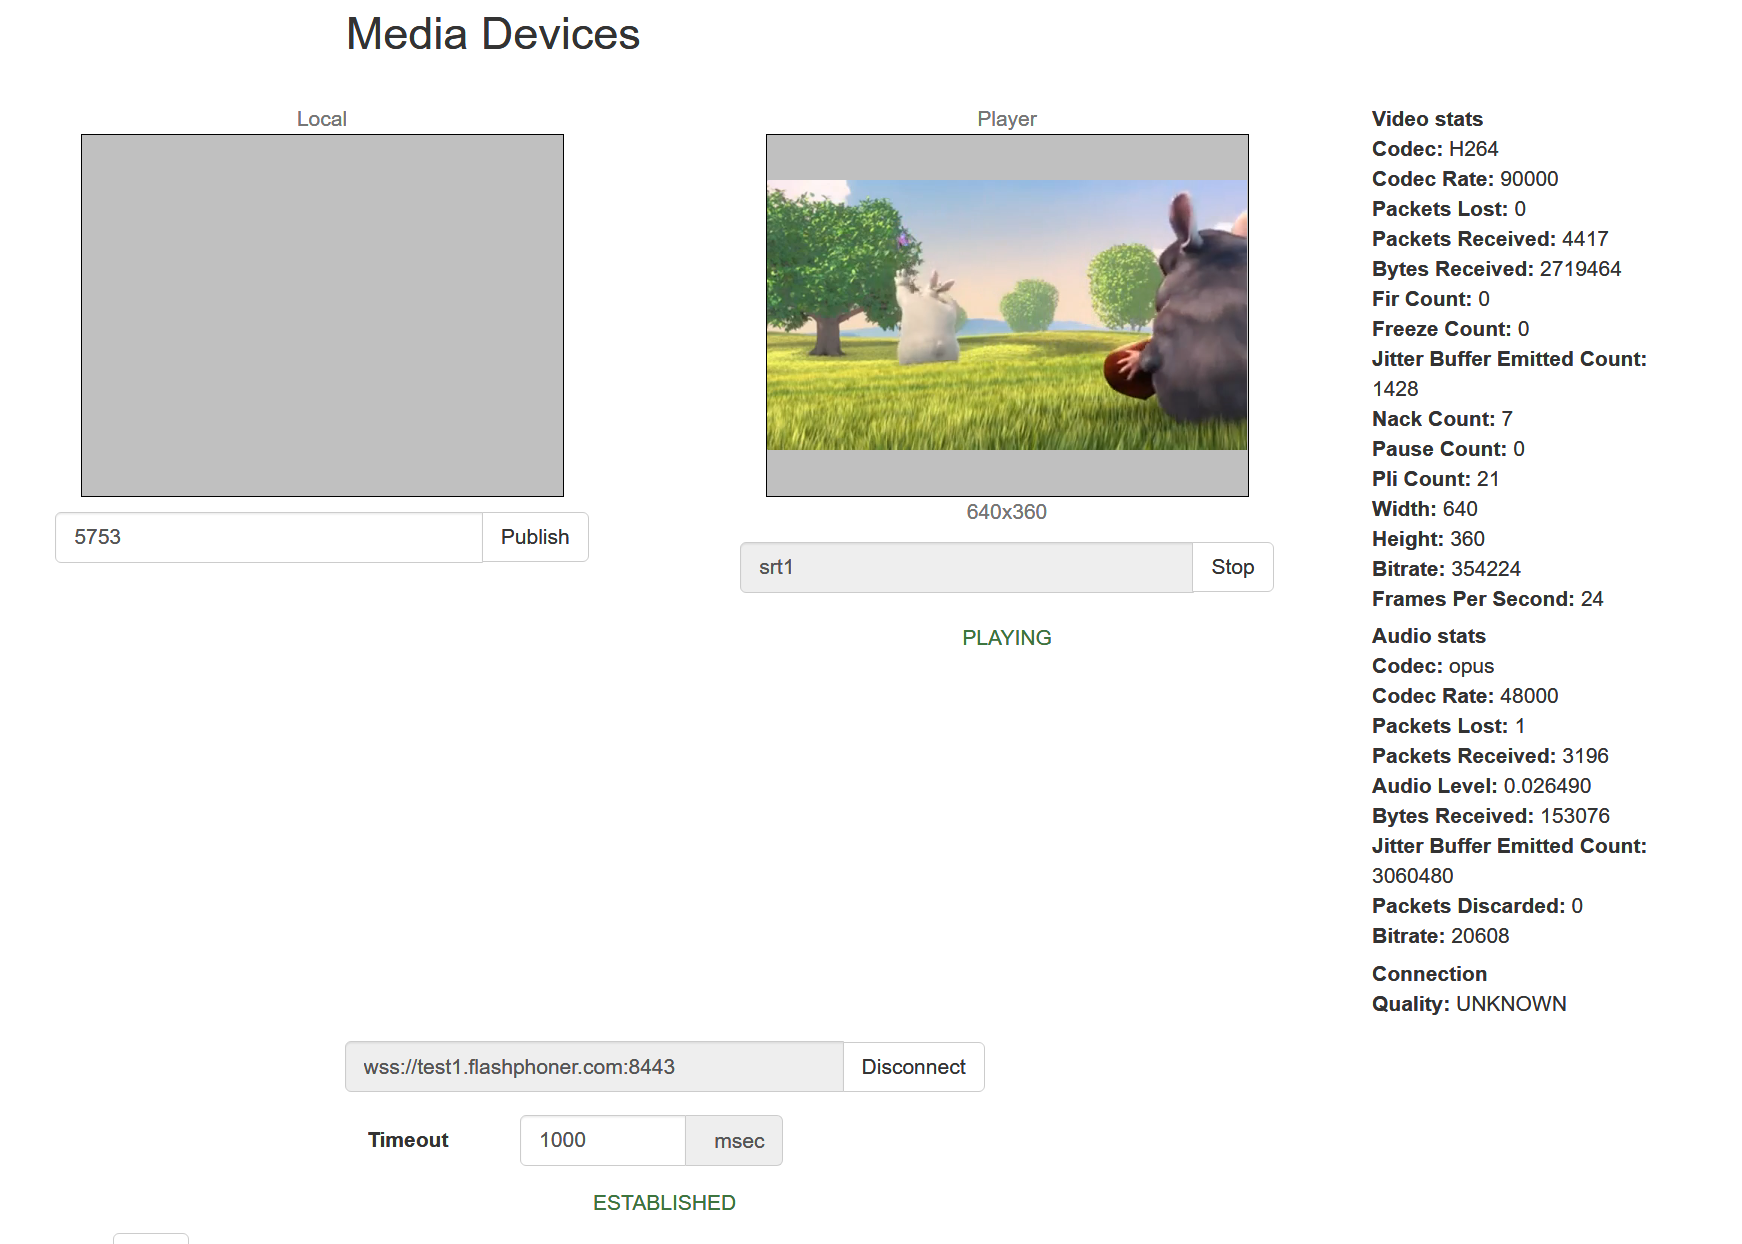
Task: Click the Connection heading
Action: click(x=1429, y=974)
